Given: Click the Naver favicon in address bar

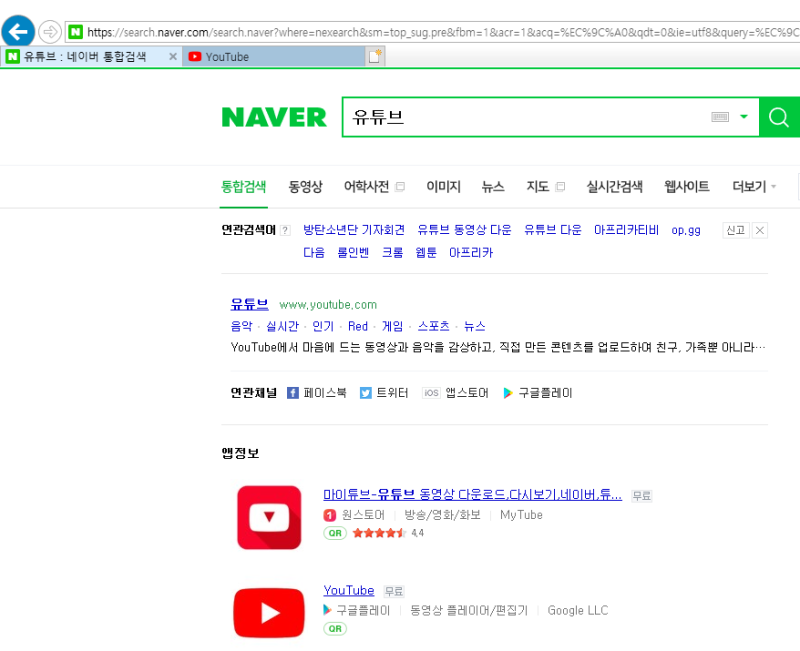Looking at the screenshot, I should pos(76,32).
